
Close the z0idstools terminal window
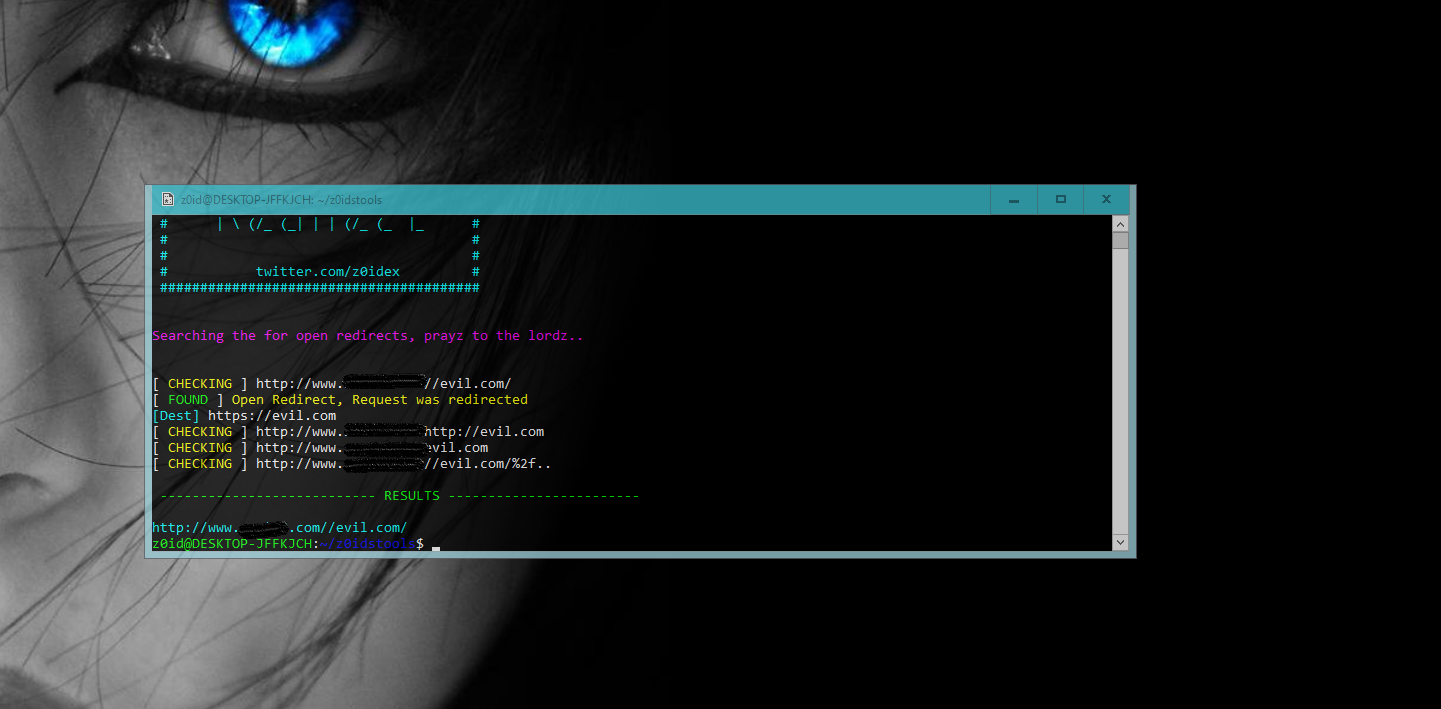pos(1106,200)
